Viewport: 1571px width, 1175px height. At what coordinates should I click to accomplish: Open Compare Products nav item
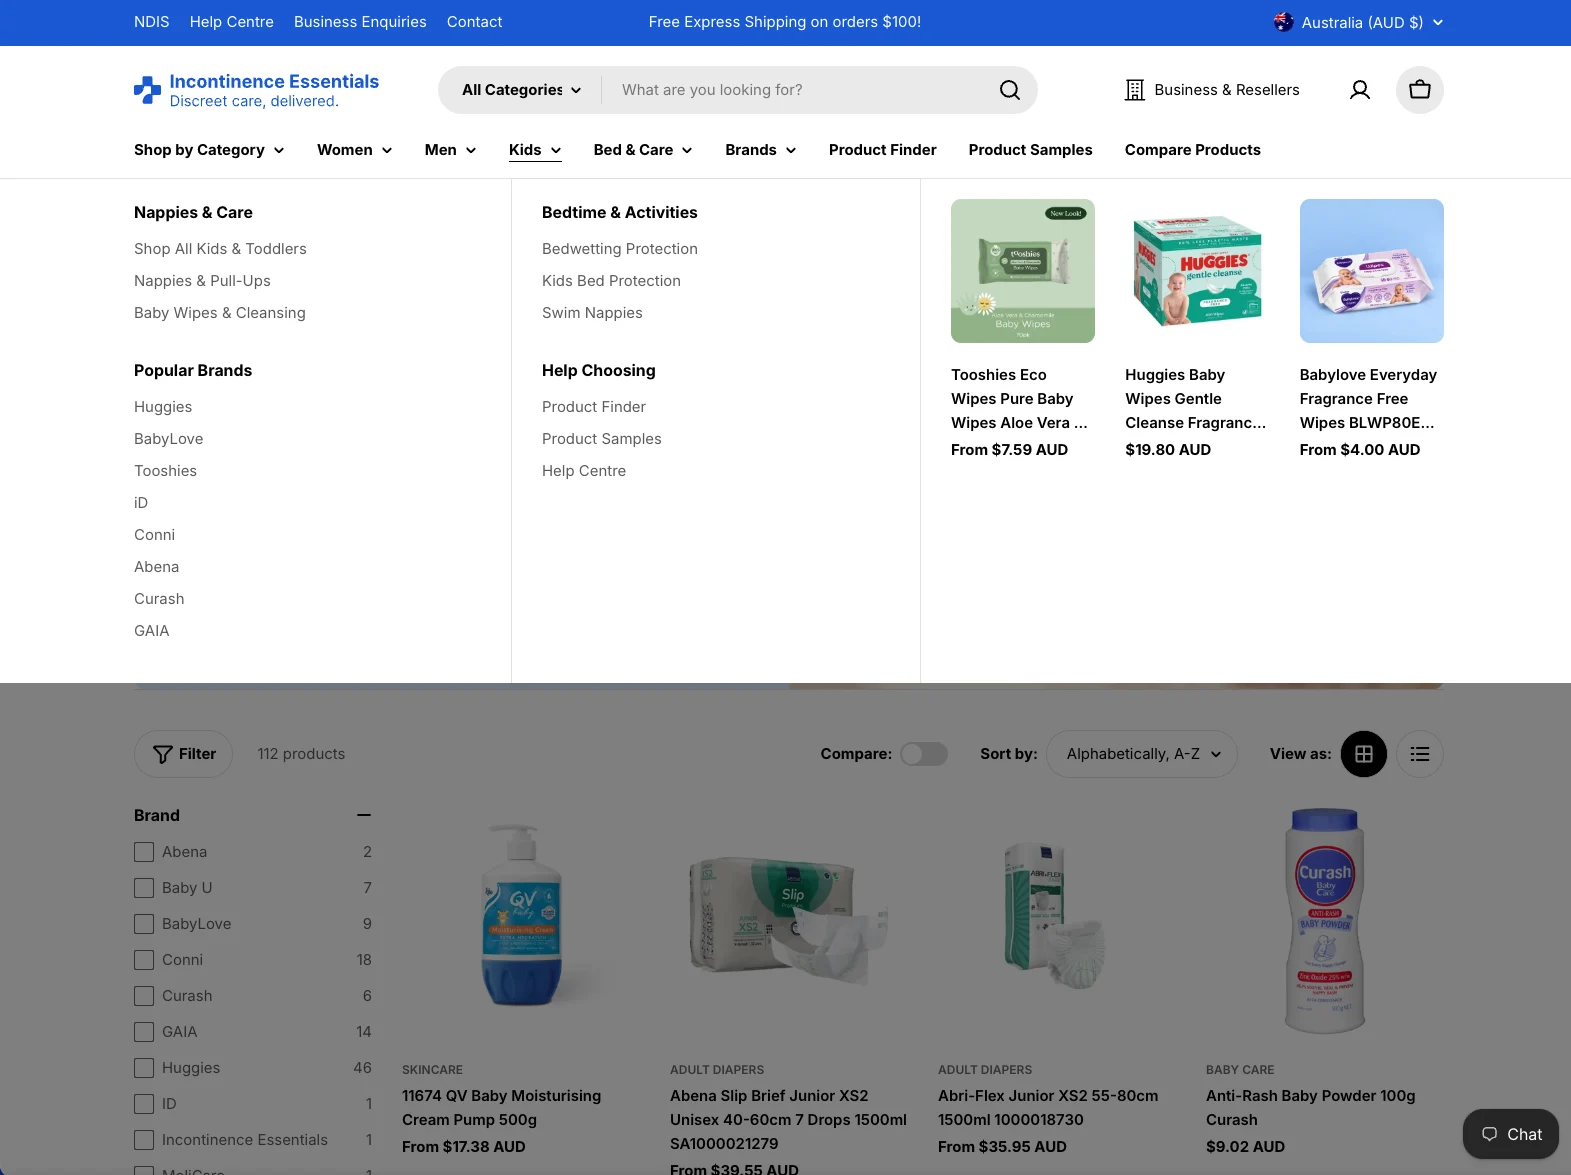[1193, 150]
